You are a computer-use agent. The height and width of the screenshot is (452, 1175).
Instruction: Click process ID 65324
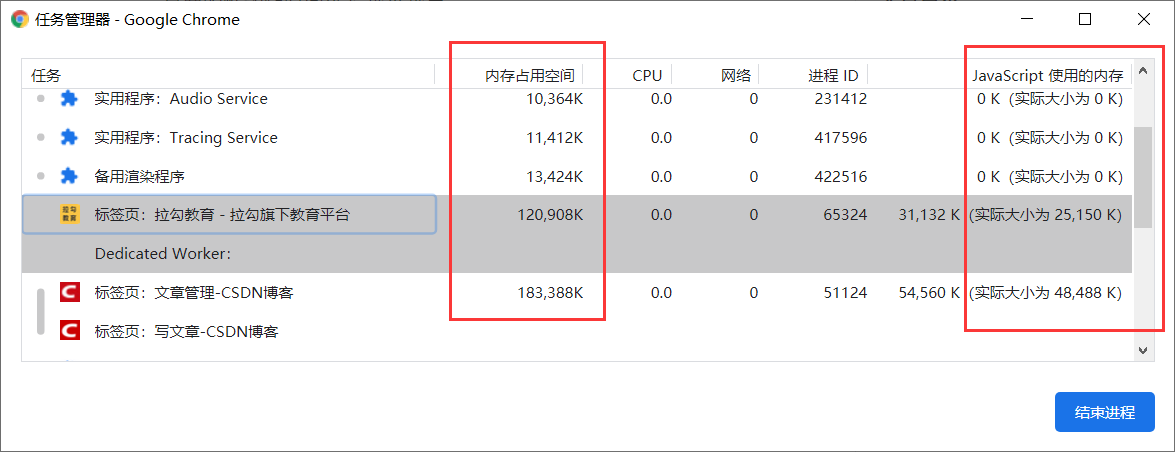(845, 215)
